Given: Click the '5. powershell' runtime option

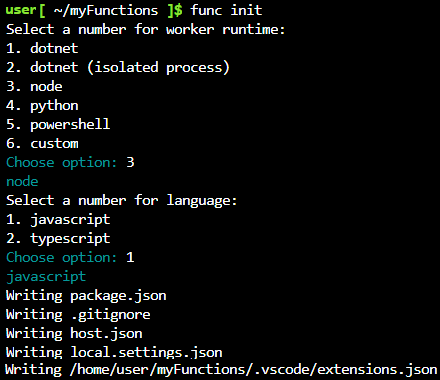Looking at the screenshot, I should coord(58,125).
